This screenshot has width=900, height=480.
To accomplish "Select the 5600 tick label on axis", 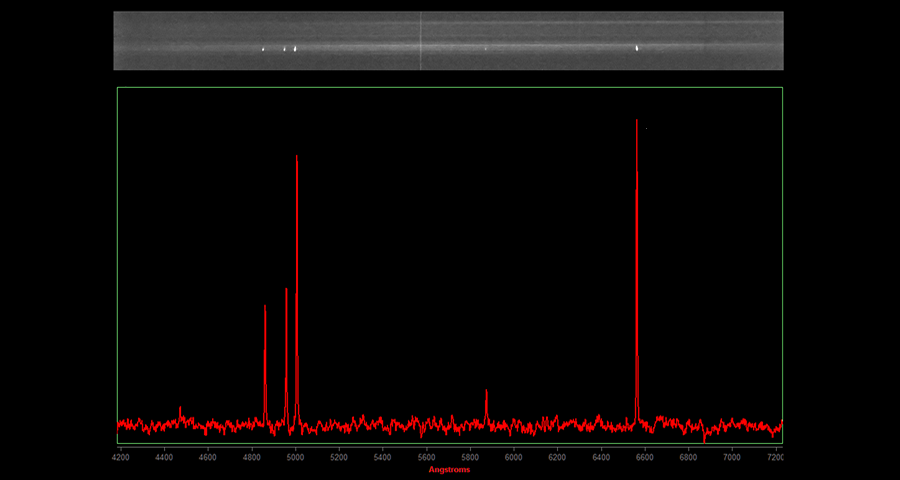I will (426, 457).
